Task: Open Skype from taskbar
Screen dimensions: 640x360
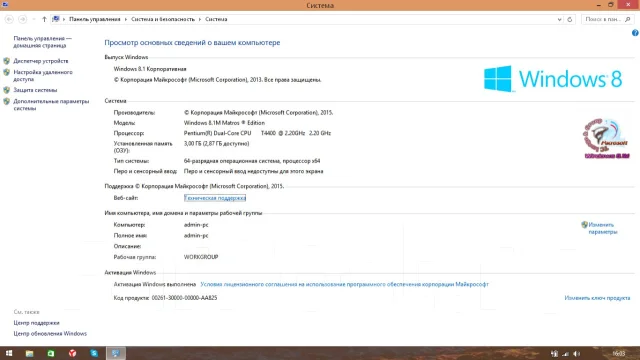Action: pos(94,353)
